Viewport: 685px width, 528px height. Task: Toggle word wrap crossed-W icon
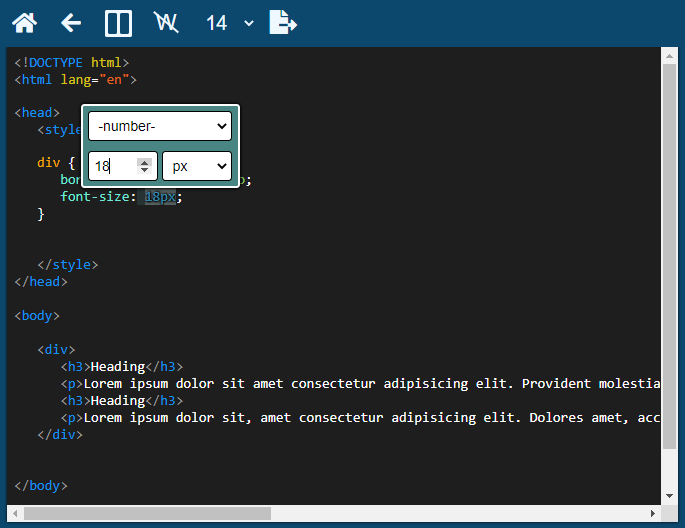click(x=166, y=22)
